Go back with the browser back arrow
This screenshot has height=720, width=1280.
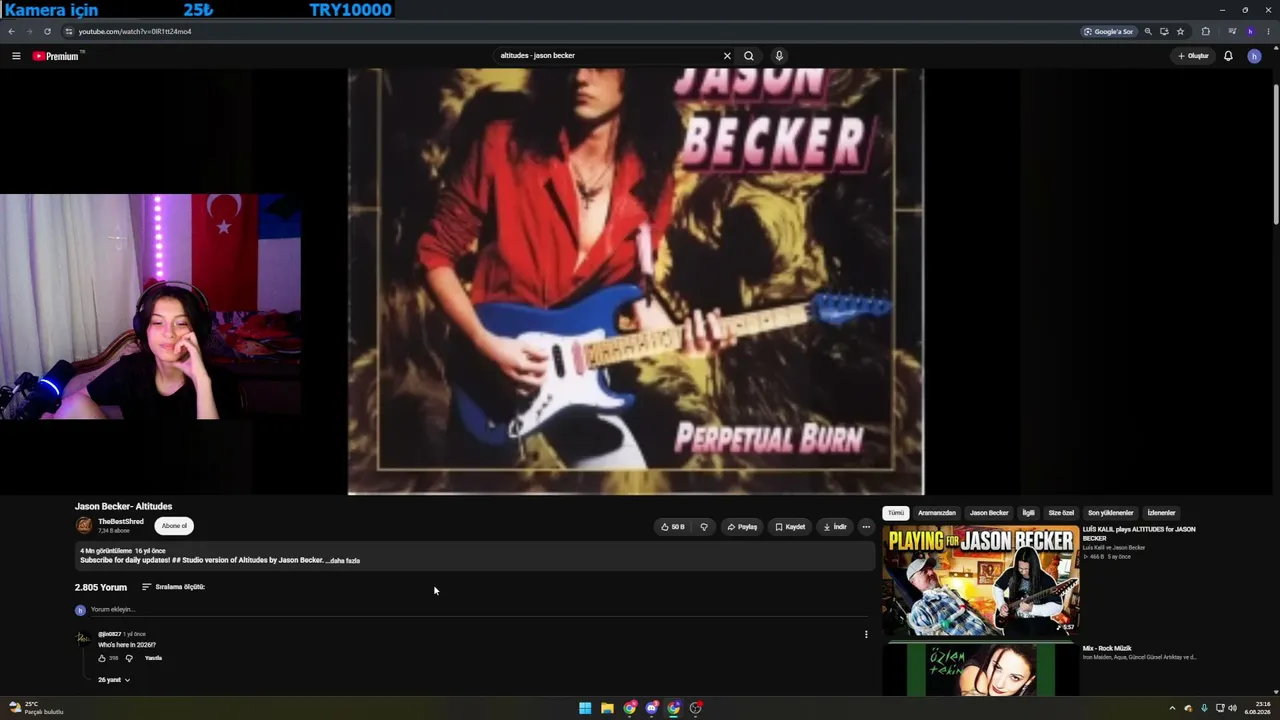tap(11, 31)
